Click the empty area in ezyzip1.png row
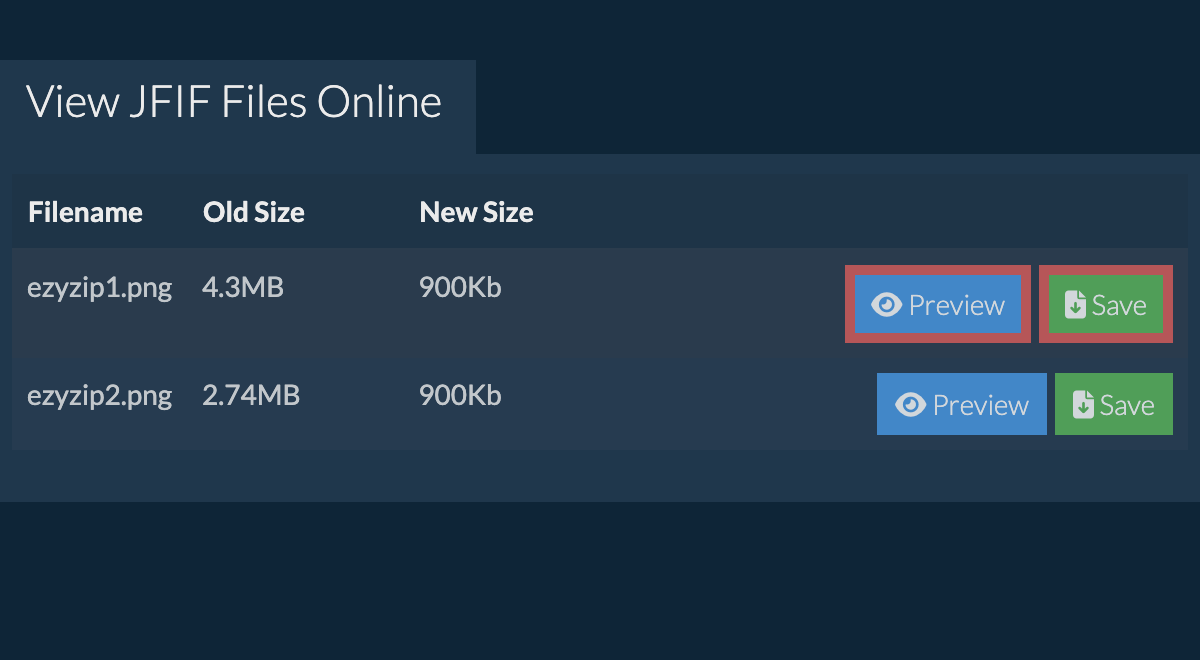 click(670, 304)
